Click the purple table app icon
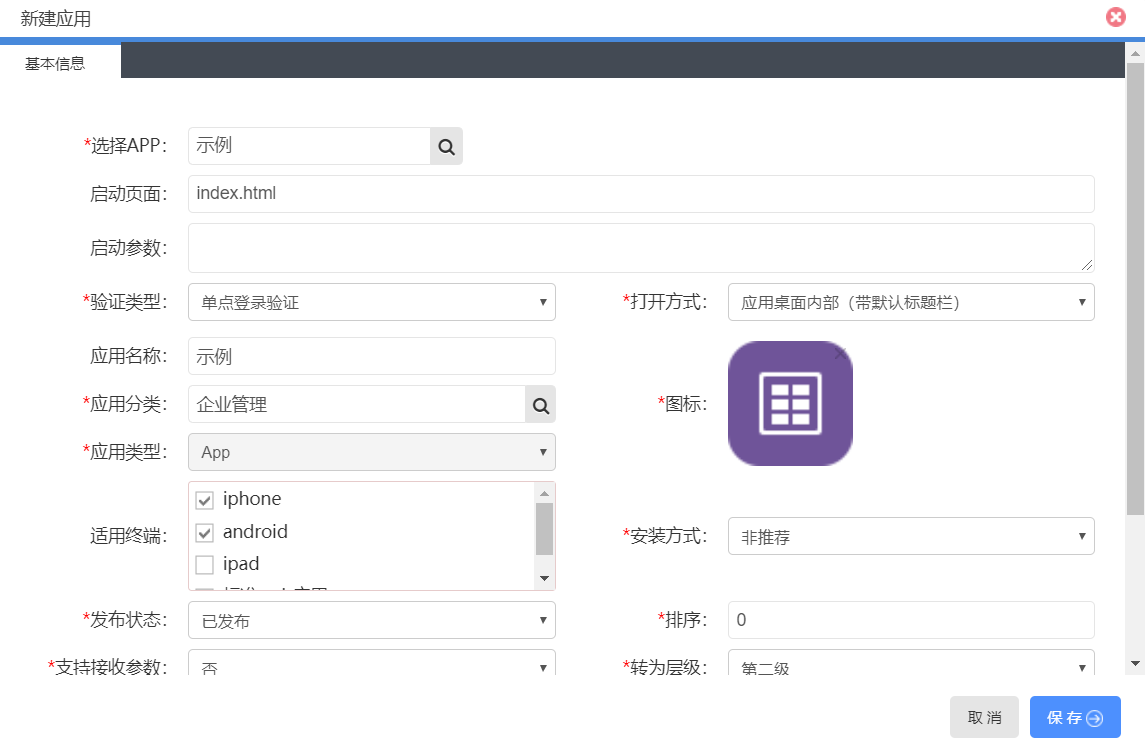Viewport: 1145px width, 750px height. (x=790, y=404)
